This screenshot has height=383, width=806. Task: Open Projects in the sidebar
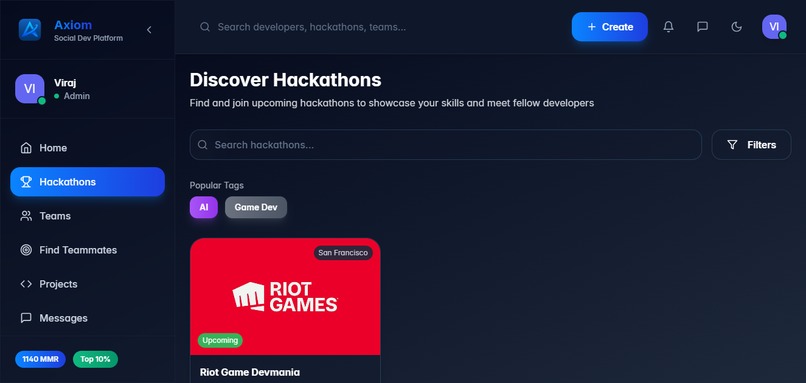tap(87, 284)
